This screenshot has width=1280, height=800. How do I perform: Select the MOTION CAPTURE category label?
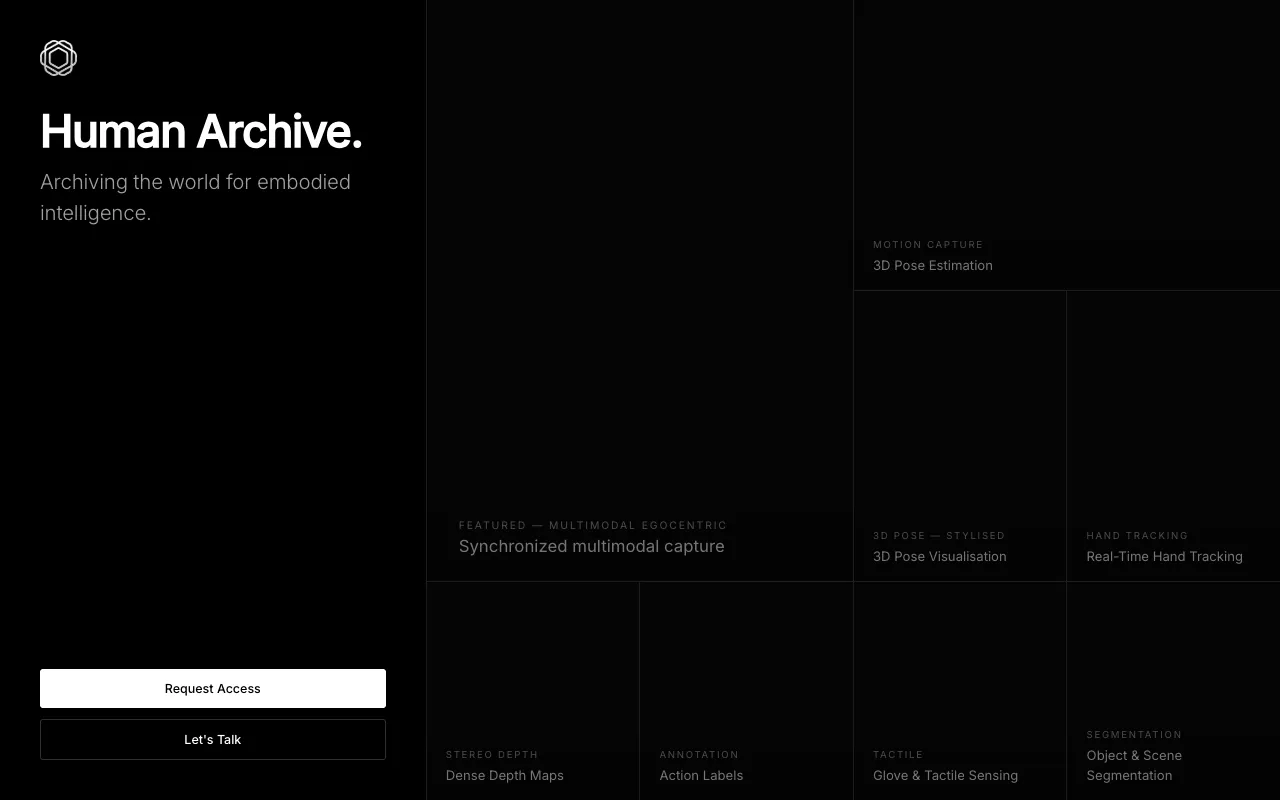[928, 245]
